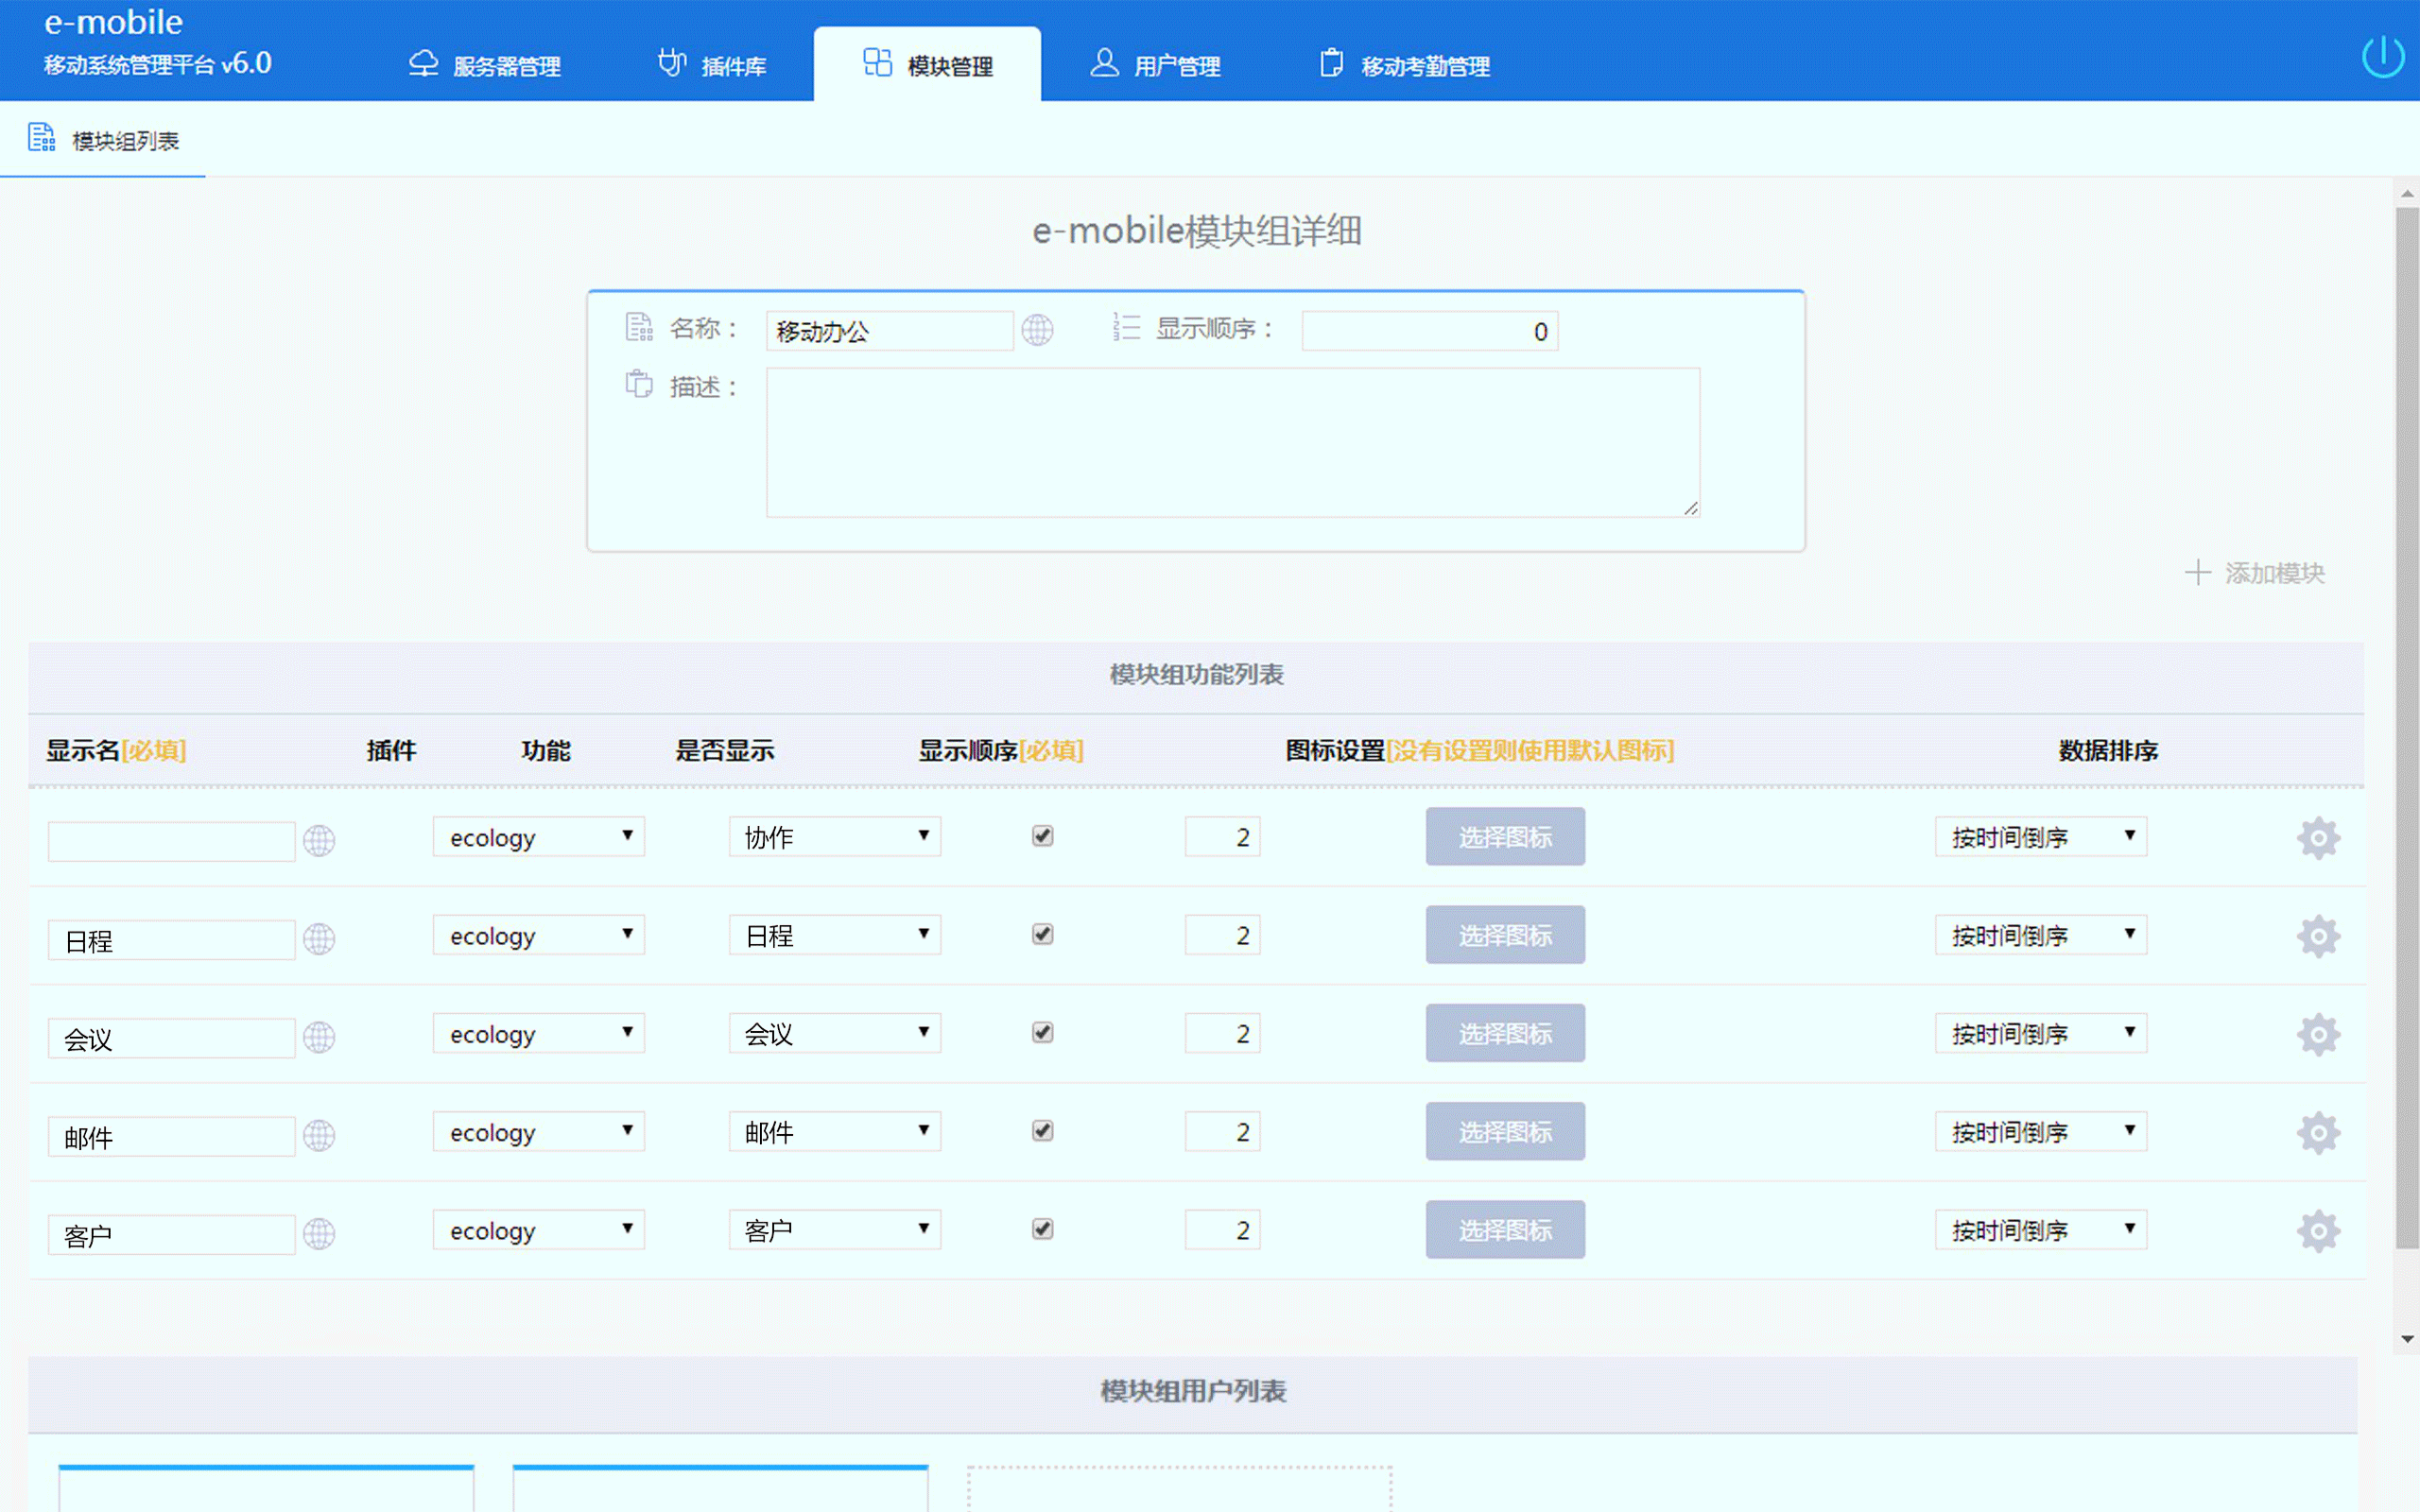Open gear settings for 客户 row

tap(2318, 1231)
